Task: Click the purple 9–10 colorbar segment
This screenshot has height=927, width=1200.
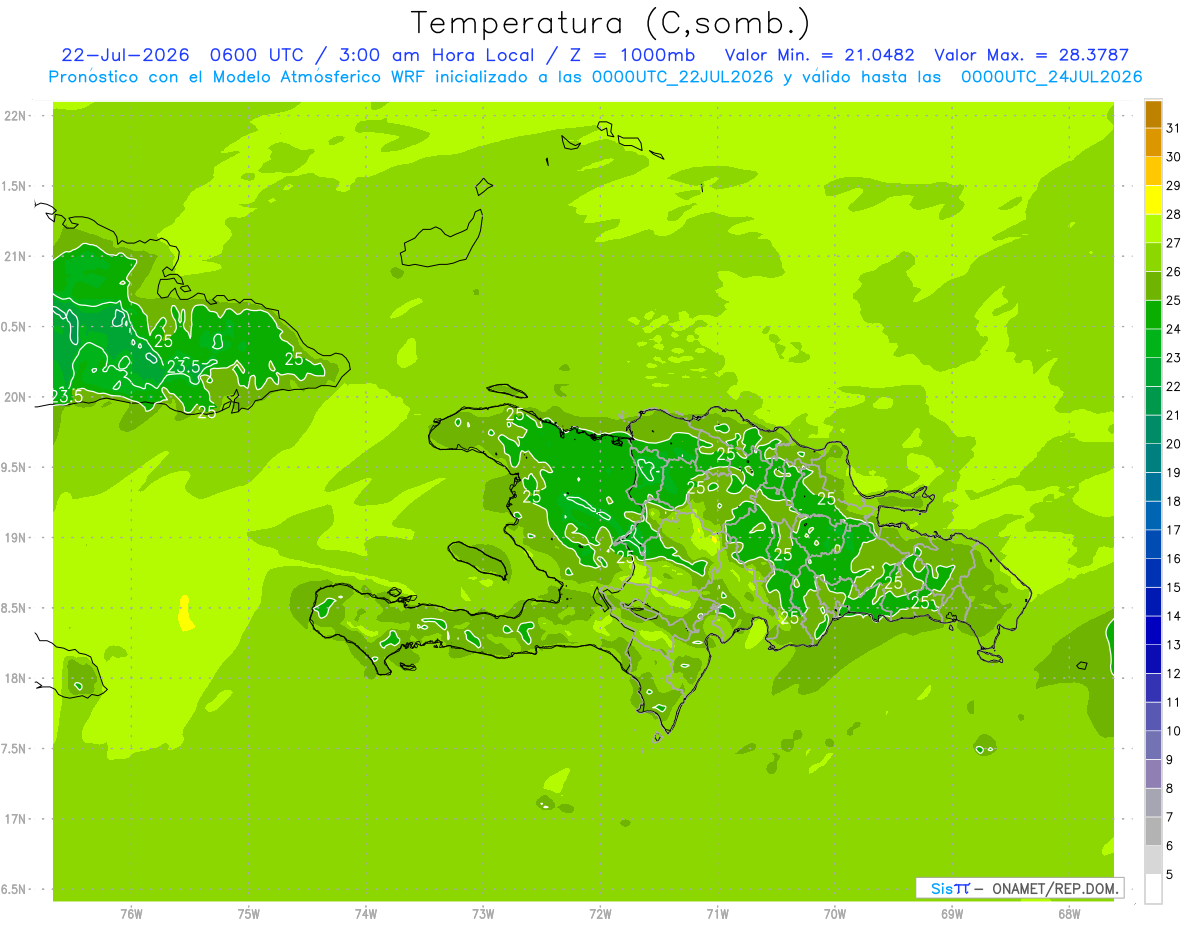Action: point(1153,746)
